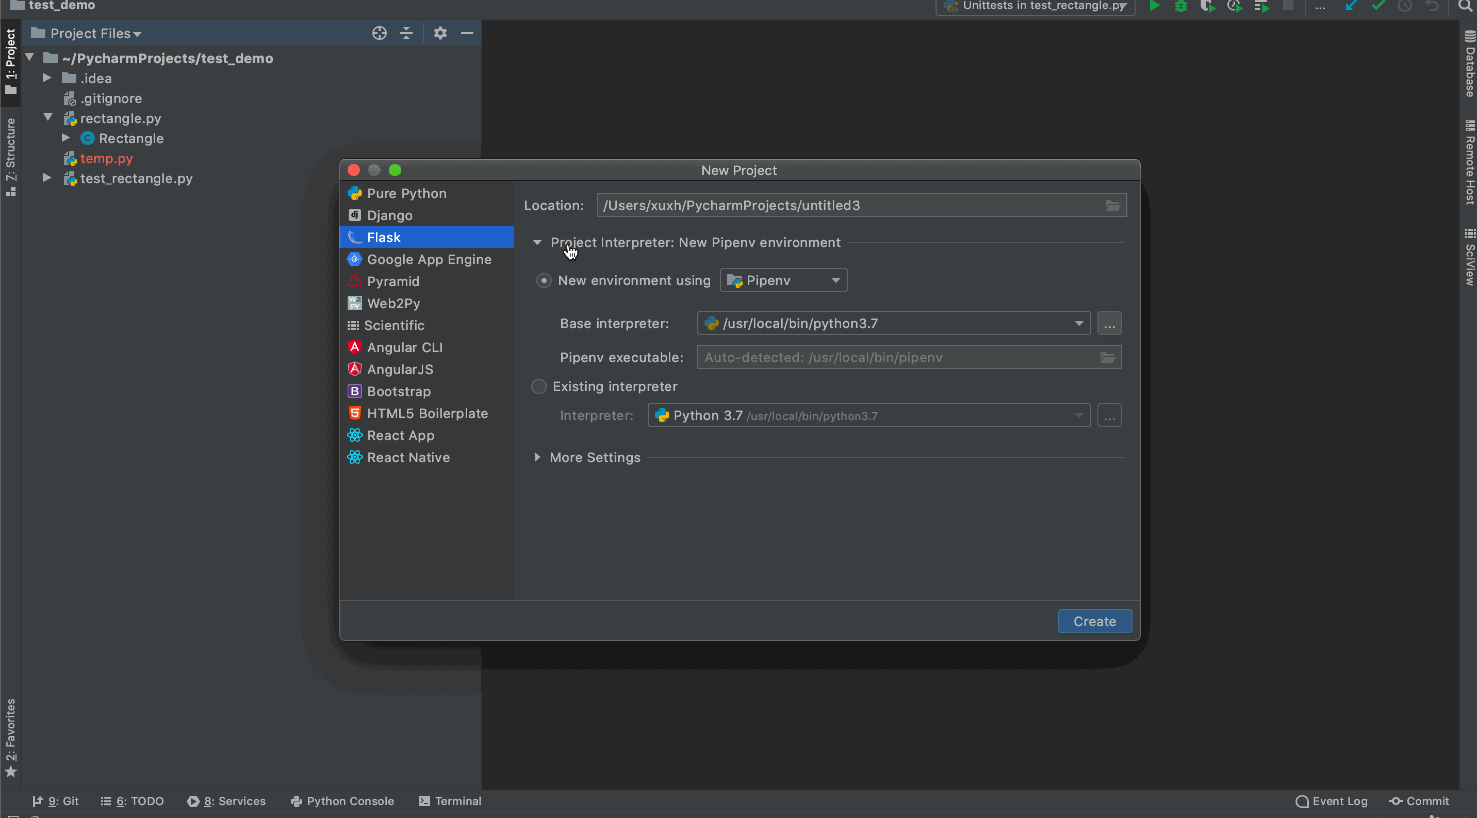Expand the test_rectangle.py node
This screenshot has height=818, width=1477.
pos(47,178)
